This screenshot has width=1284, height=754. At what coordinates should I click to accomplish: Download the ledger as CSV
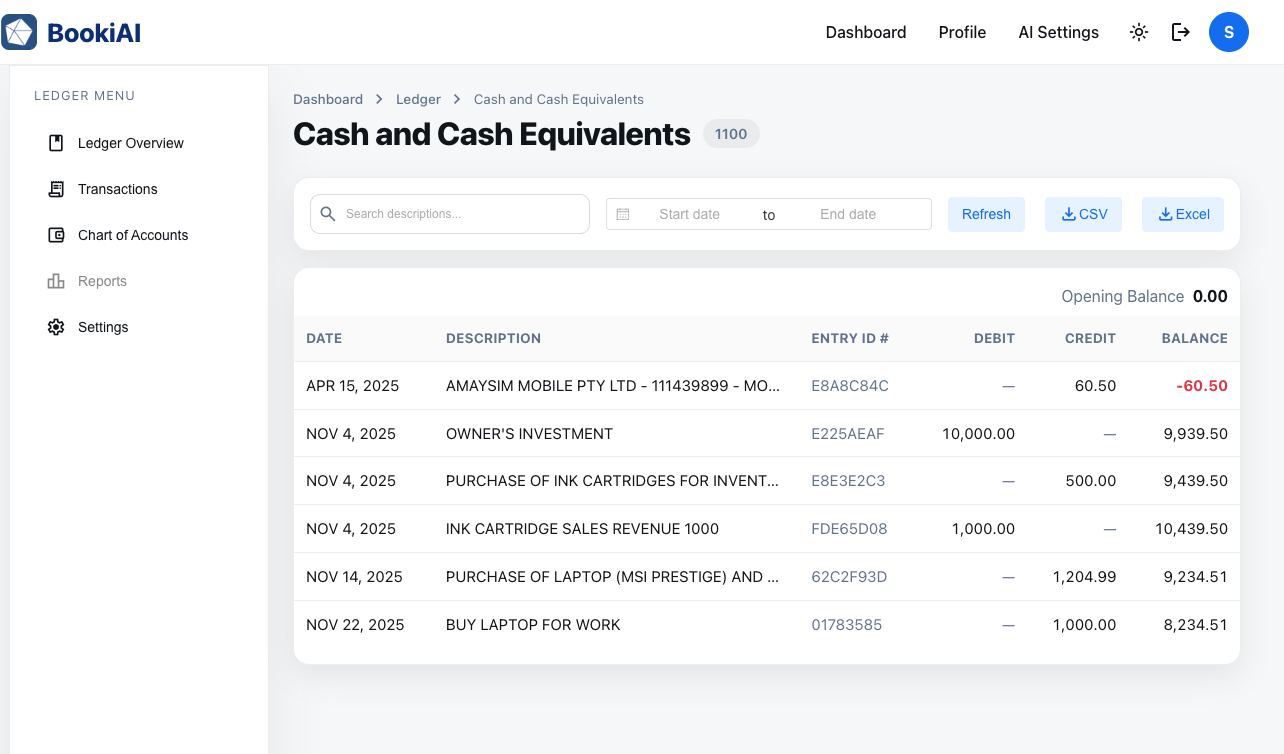tap(1083, 214)
